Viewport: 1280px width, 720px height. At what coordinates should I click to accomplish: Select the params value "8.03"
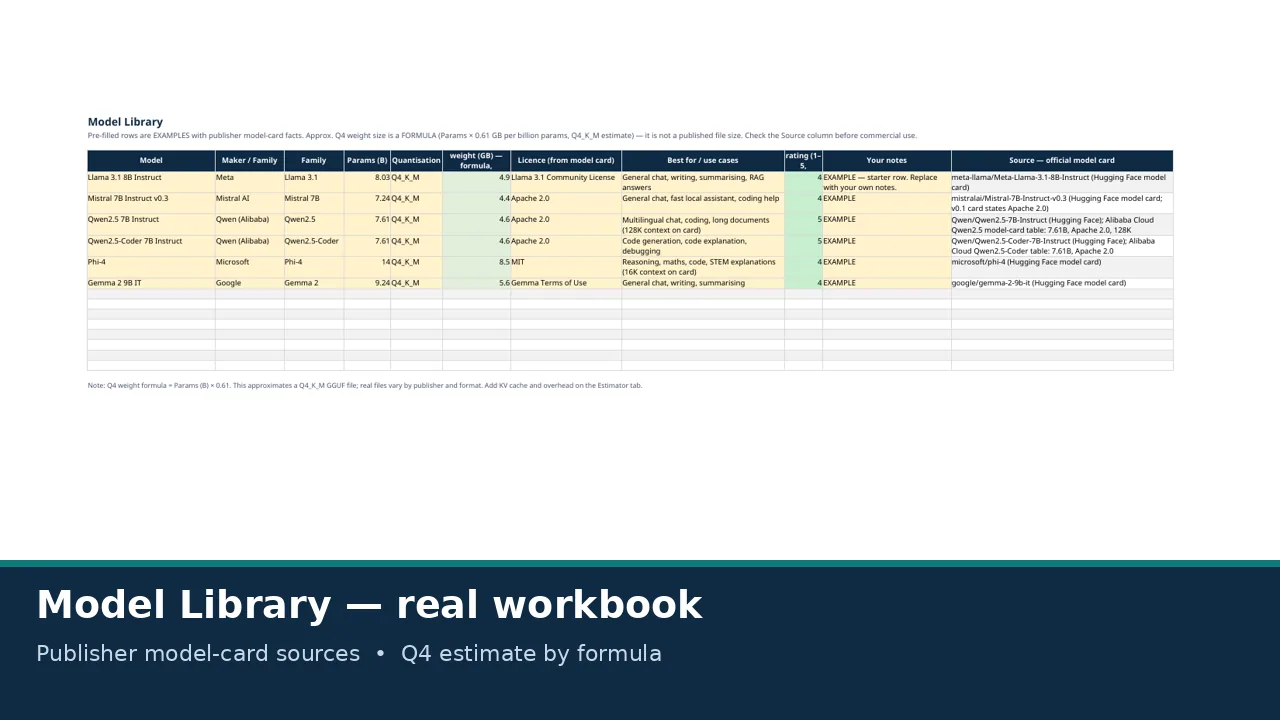[367, 182]
